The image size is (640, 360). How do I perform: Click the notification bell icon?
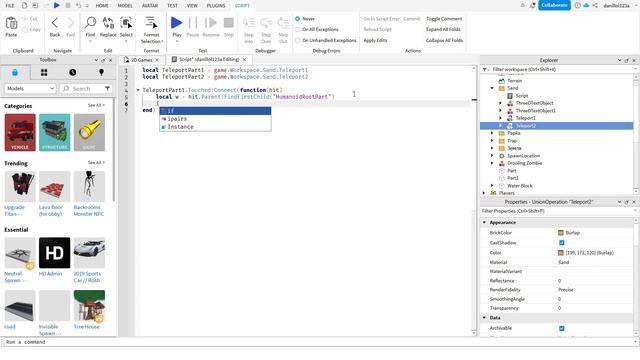532,5
